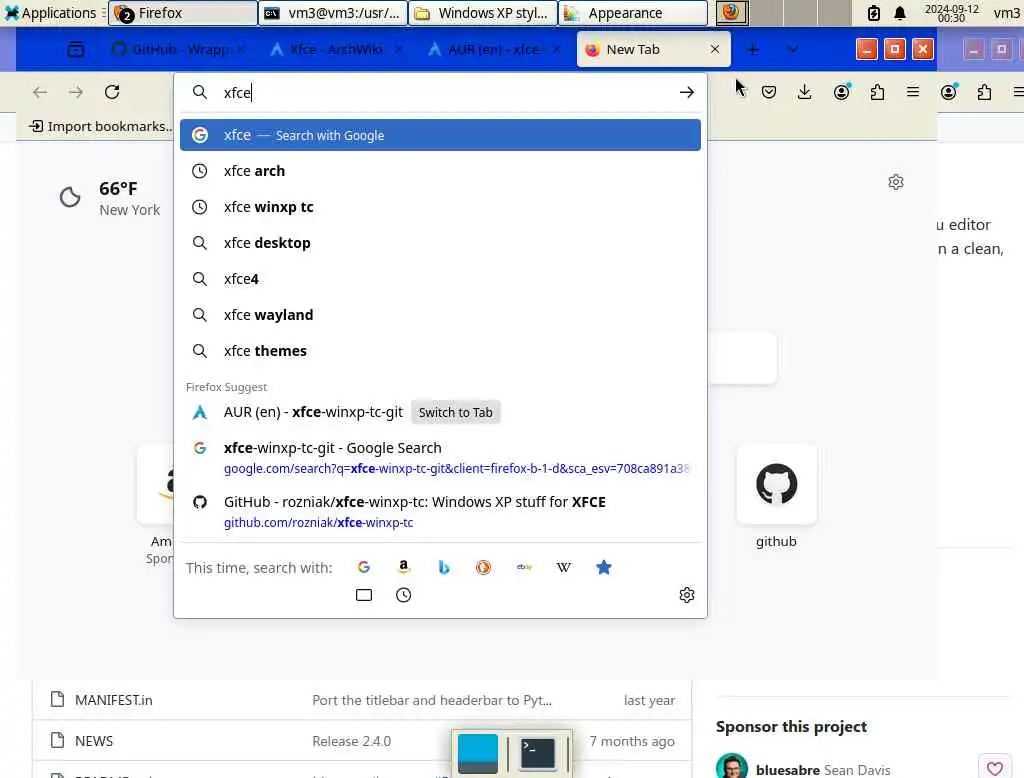
Task: Go back to the previous page
Action: tap(40, 92)
